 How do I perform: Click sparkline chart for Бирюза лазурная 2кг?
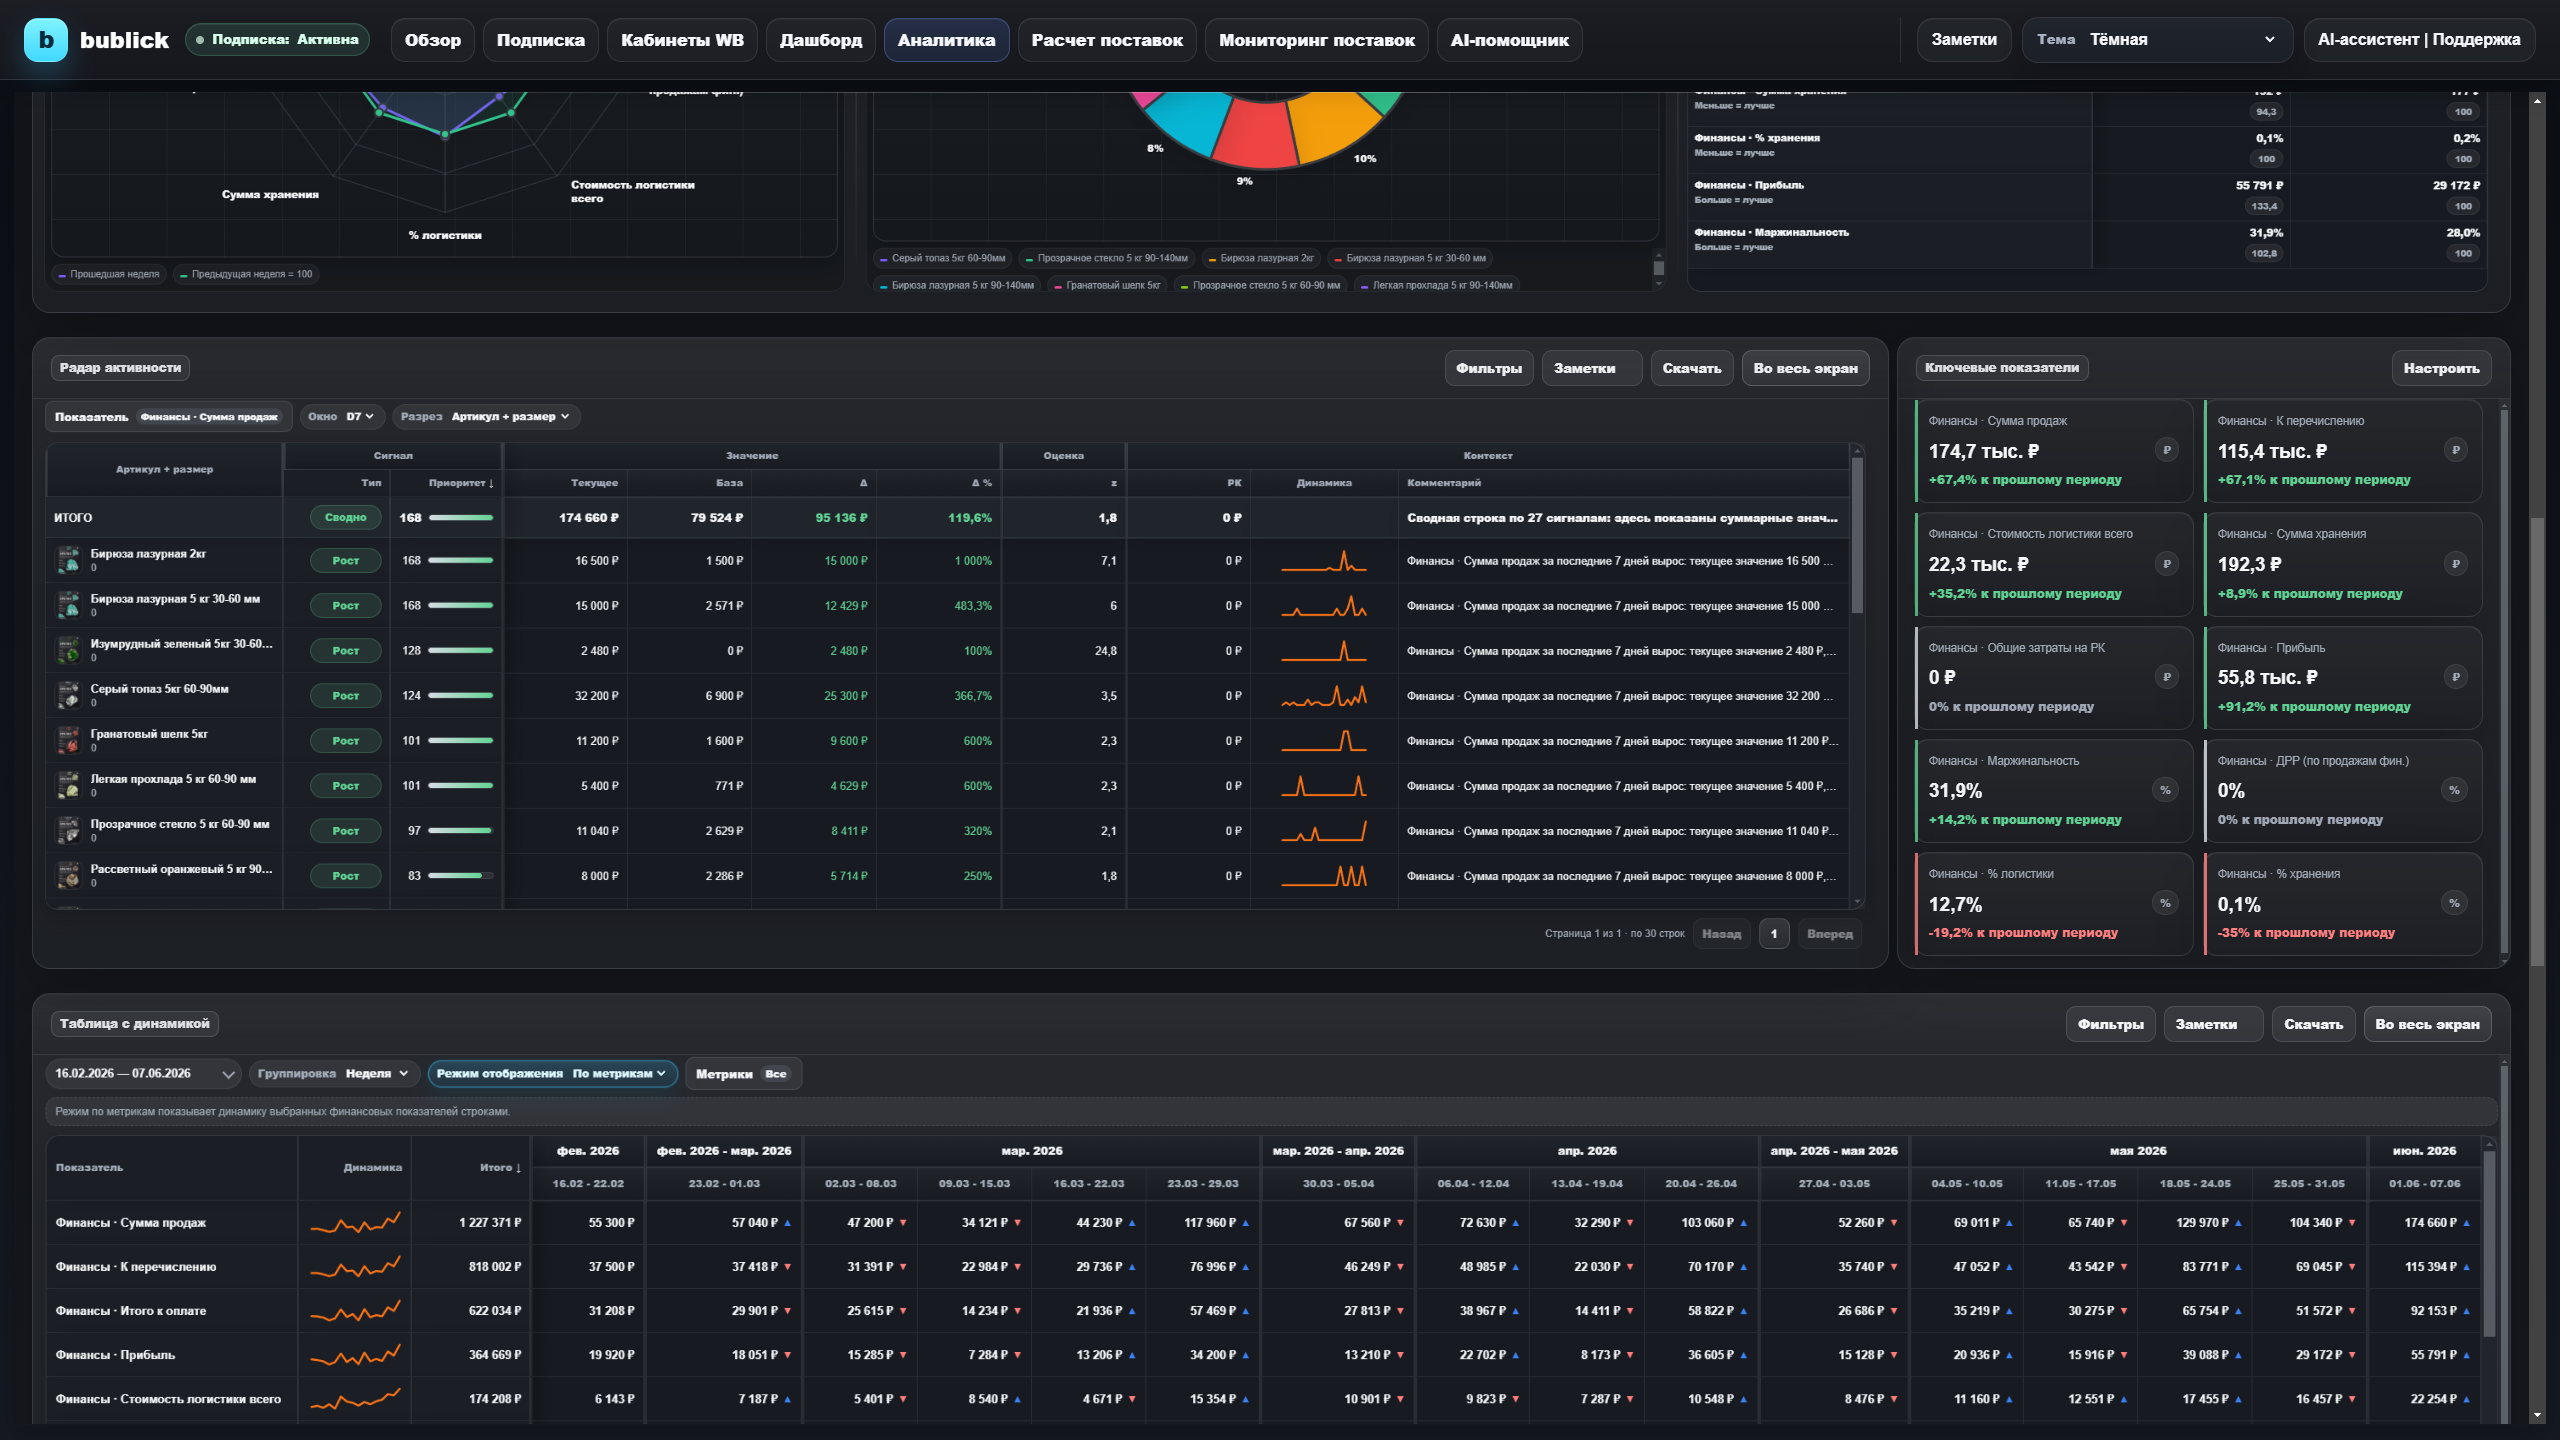coord(1324,561)
